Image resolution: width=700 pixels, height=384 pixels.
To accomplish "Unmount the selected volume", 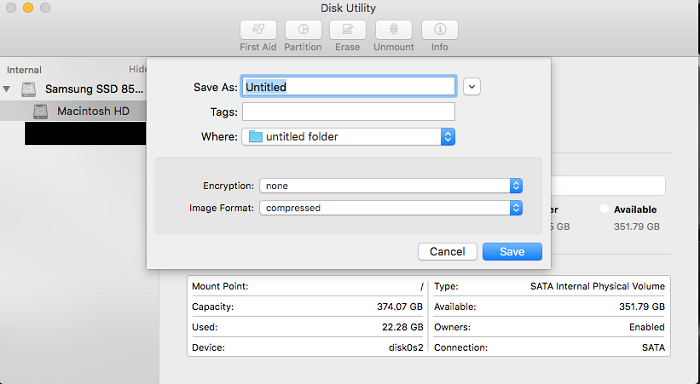I will [x=394, y=30].
